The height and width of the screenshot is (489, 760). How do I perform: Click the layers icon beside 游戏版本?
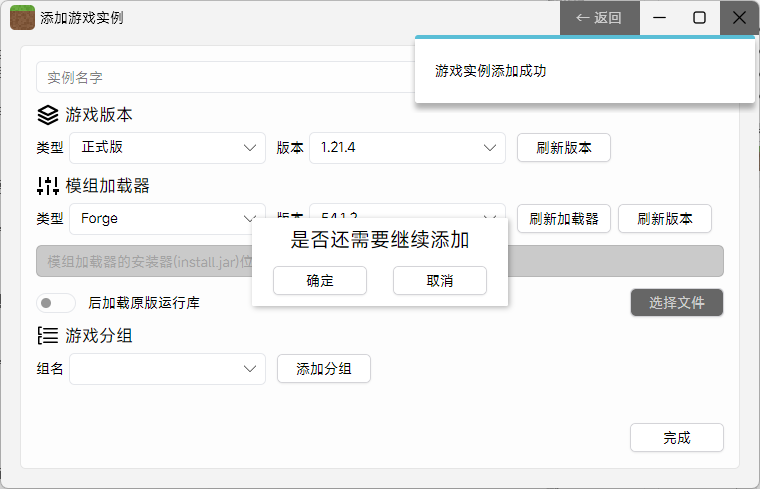(48, 115)
